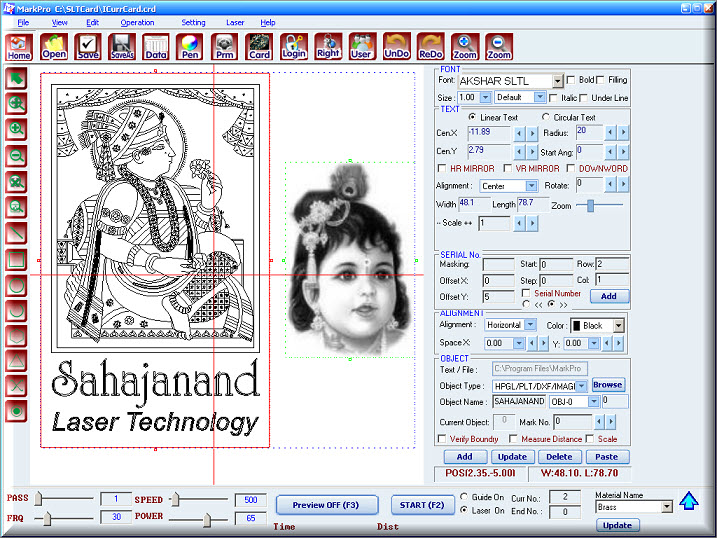Click the Home toolbar icon
This screenshot has width=717, height=538.
pos(19,47)
